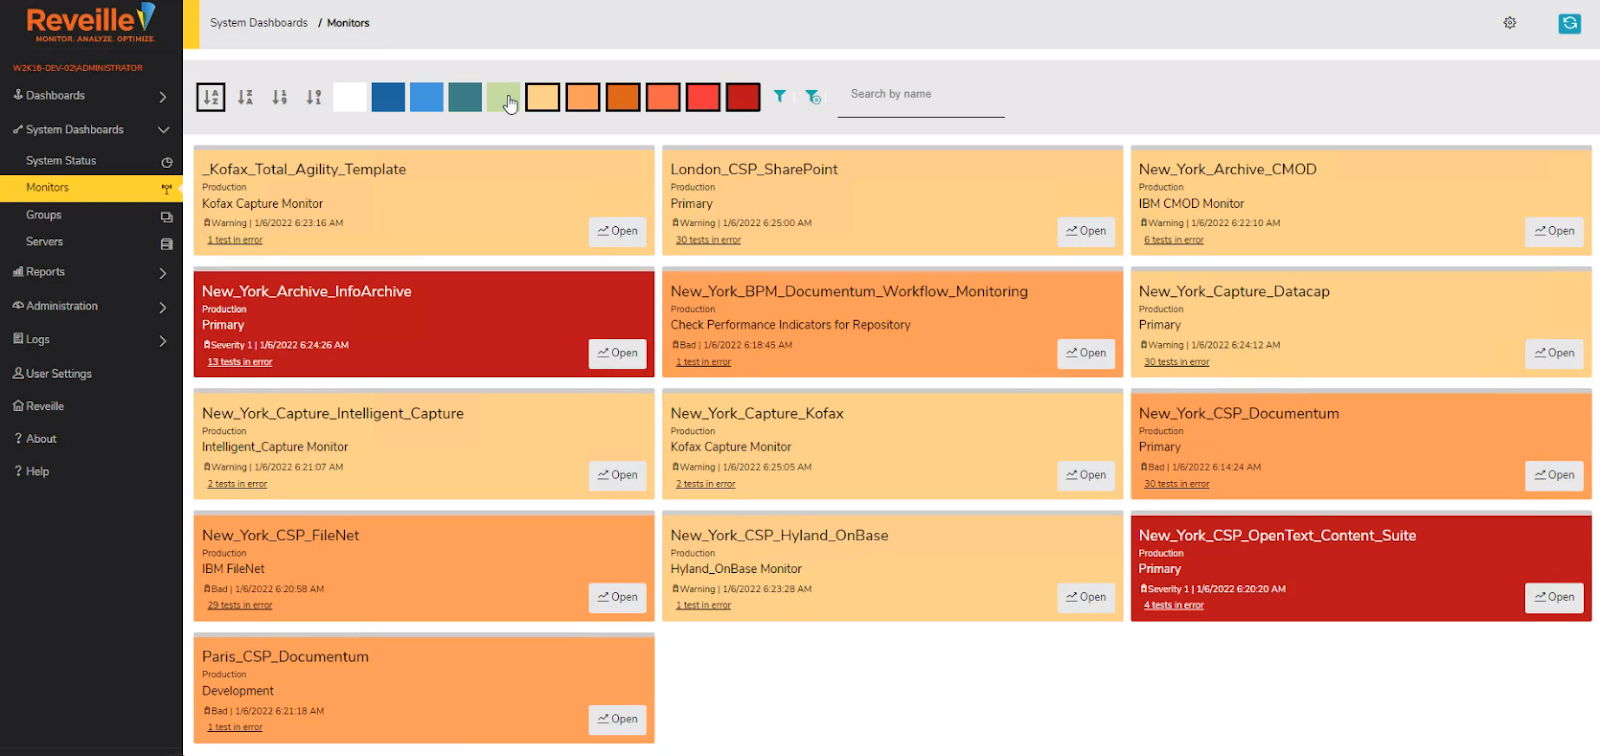Screen dimensions: 1600x756
Task: Sort monitors by severity ascending 1 to 9
Action: coord(280,97)
